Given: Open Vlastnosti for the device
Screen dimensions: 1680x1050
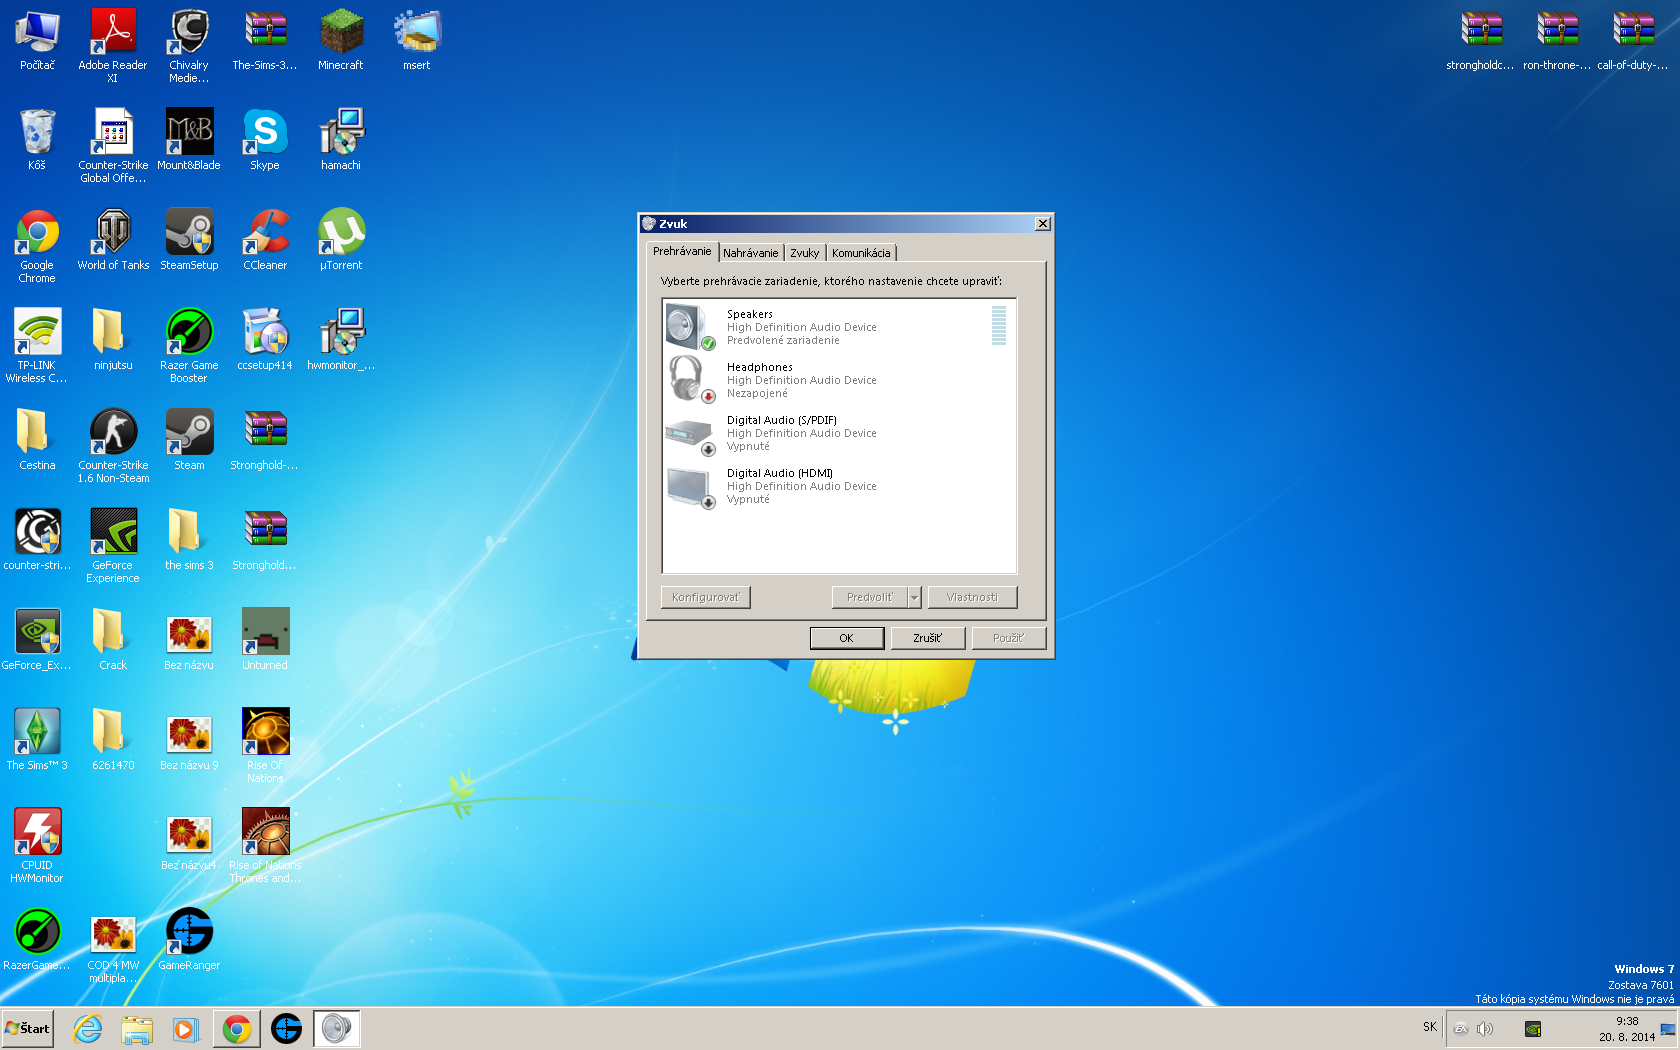Looking at the screenshot, I should (x=972, y=597).
